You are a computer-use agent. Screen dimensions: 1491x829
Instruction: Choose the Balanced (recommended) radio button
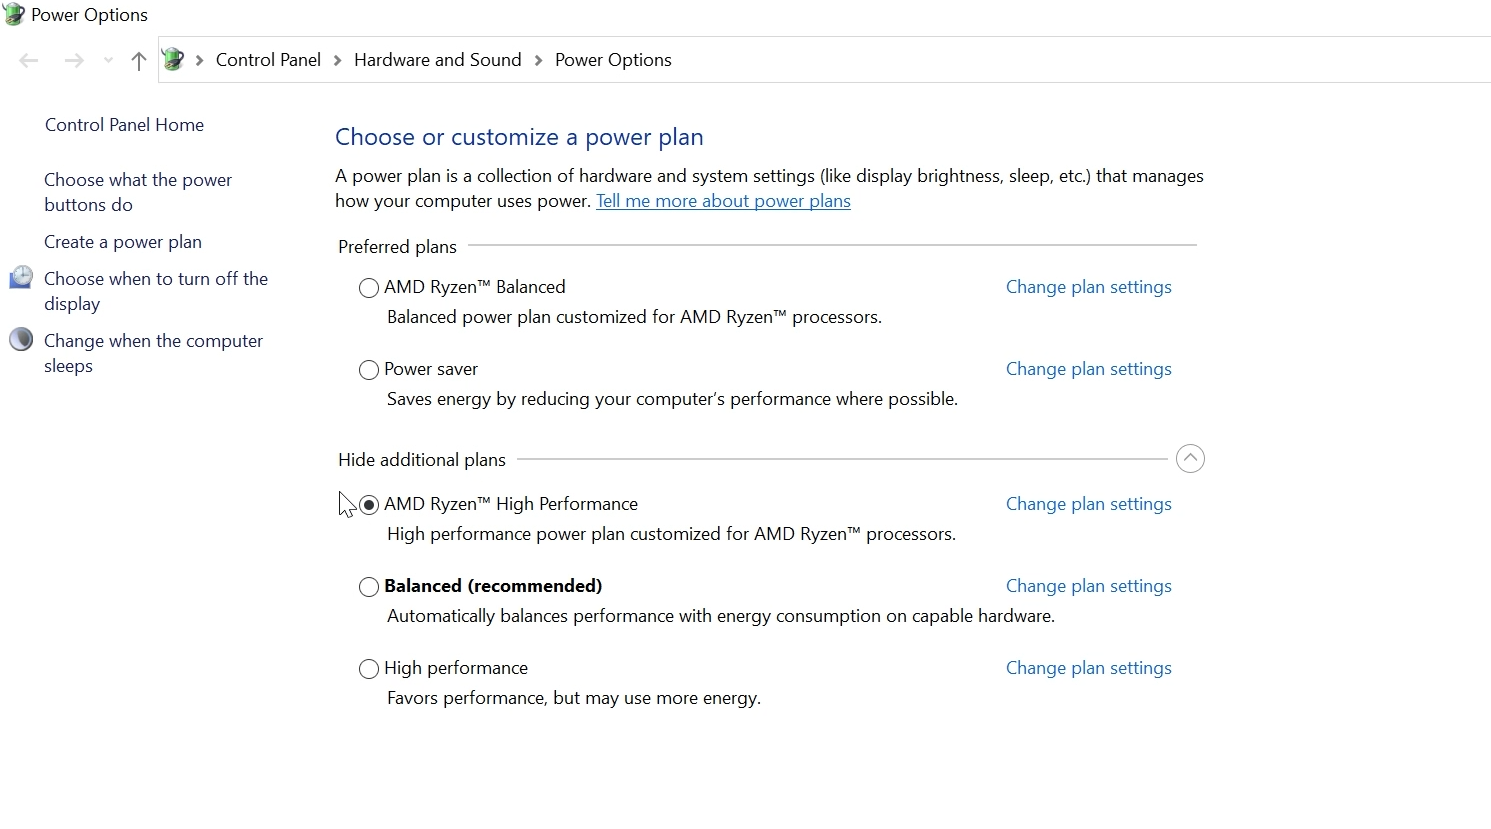(x=369, y=587)
